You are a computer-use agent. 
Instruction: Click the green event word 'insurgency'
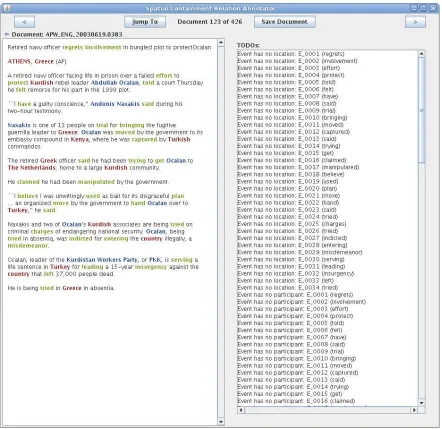[151, 267]
